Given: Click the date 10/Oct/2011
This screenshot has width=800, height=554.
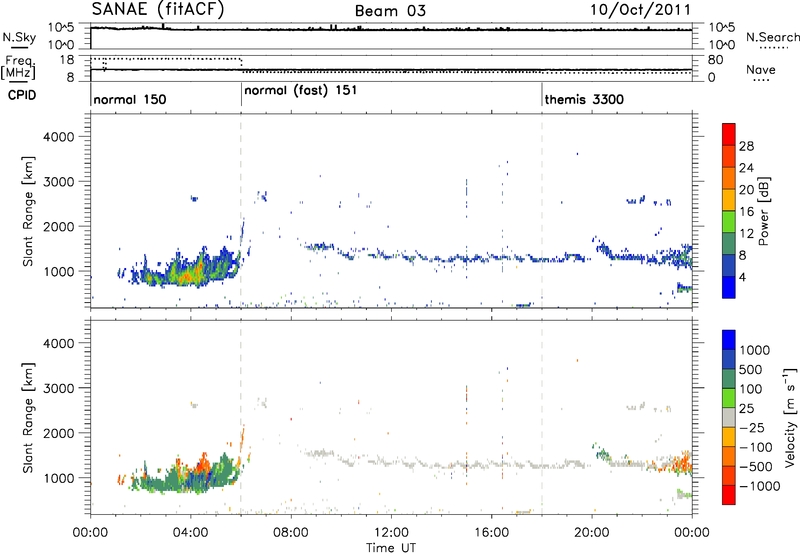Looking at the screenshot, I should [641, 10].
